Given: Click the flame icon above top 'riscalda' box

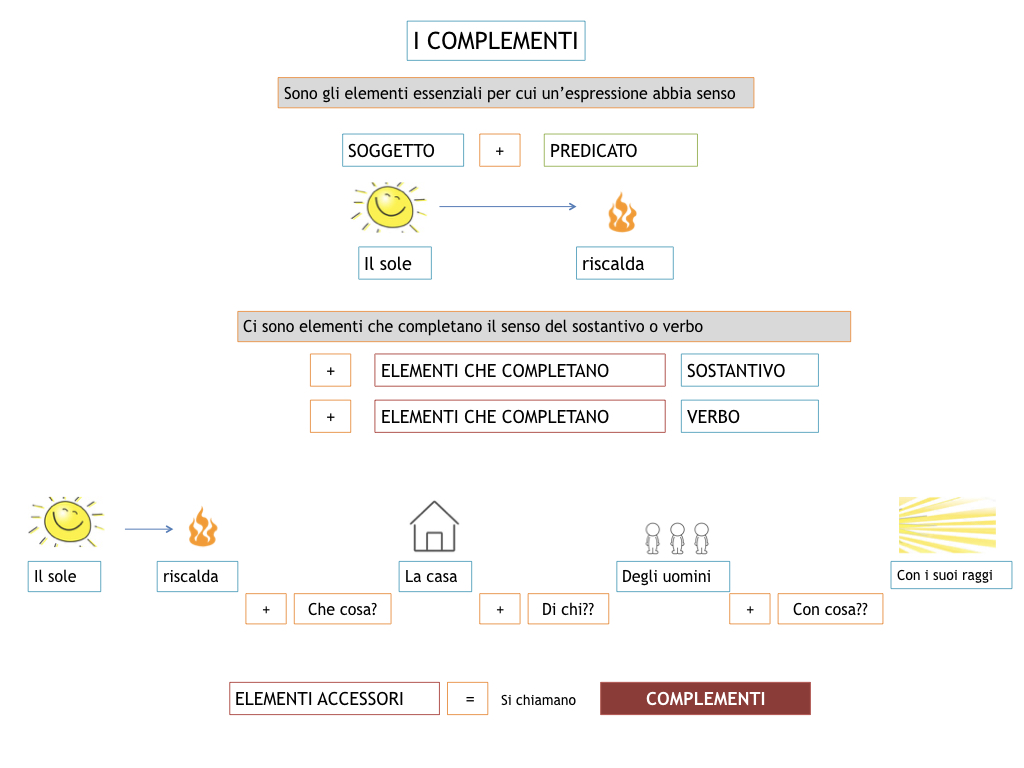Looking at the screenshot, I should pos(622,212).
